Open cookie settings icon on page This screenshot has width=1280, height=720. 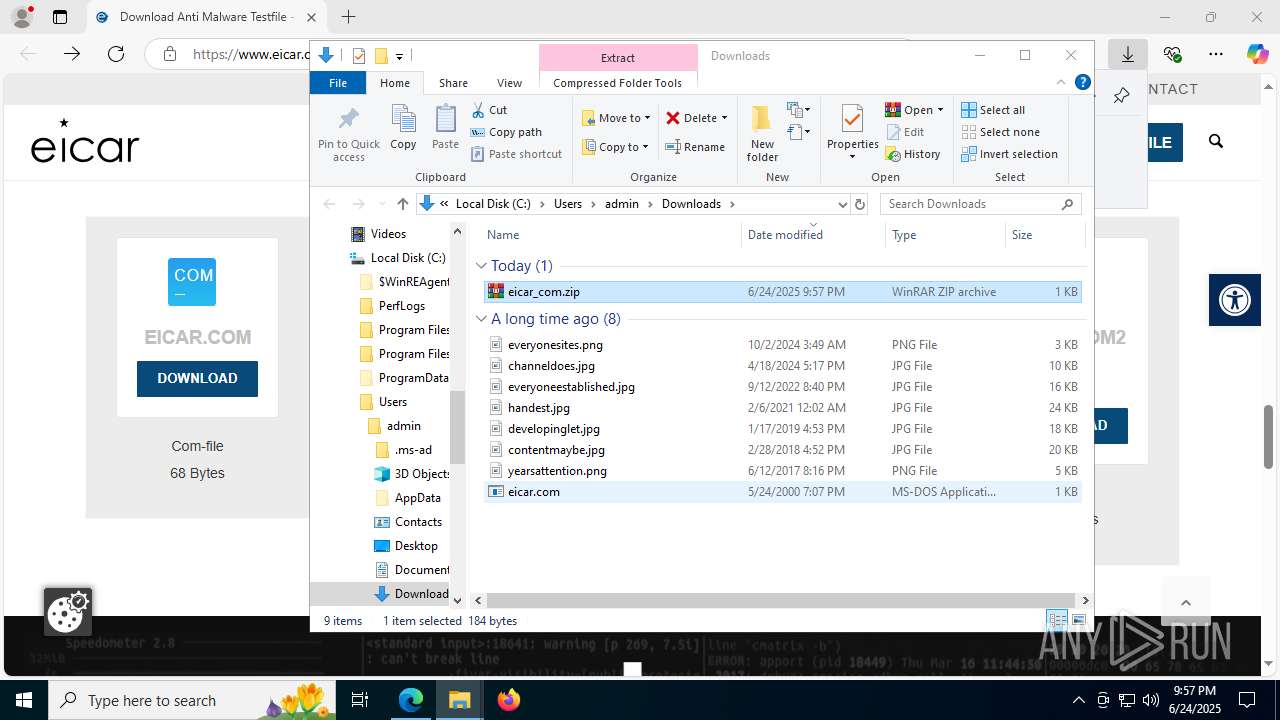point(68,612)
